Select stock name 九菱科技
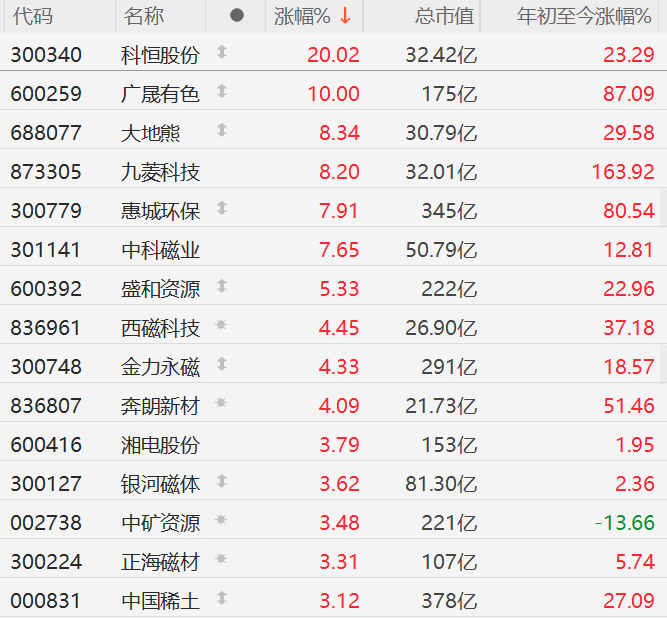667x618 pixels. click(160, 172)
